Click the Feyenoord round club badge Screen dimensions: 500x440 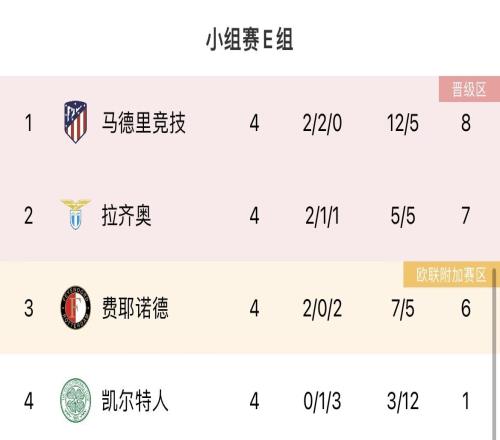click(x=76, y=307)
